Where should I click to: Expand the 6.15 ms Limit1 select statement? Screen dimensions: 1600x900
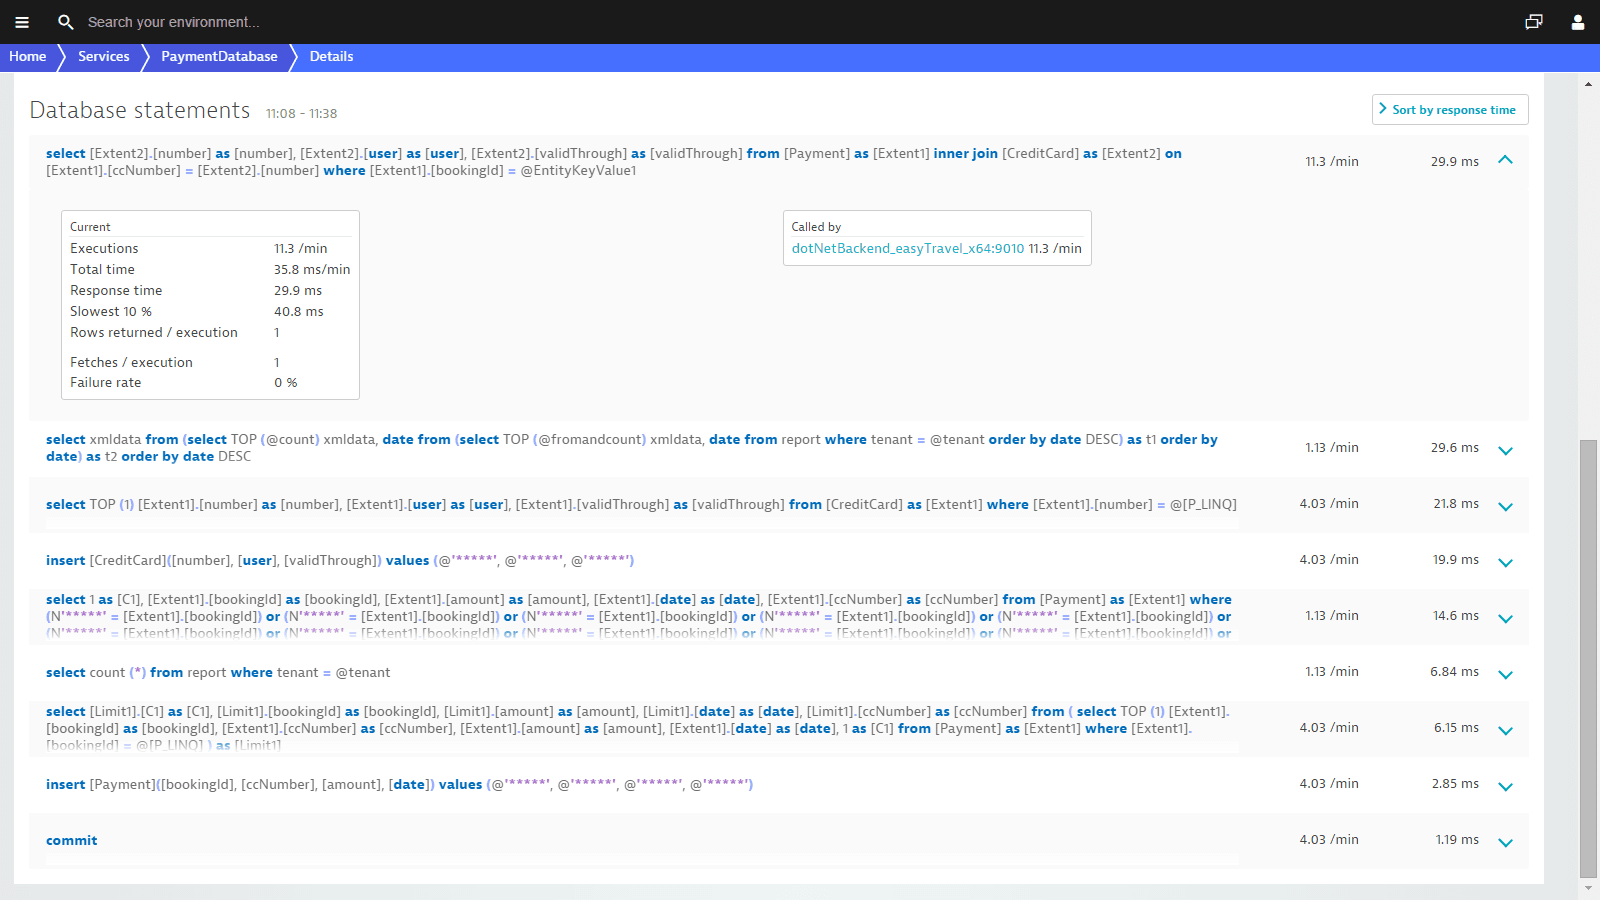[x=1506, y=730]
